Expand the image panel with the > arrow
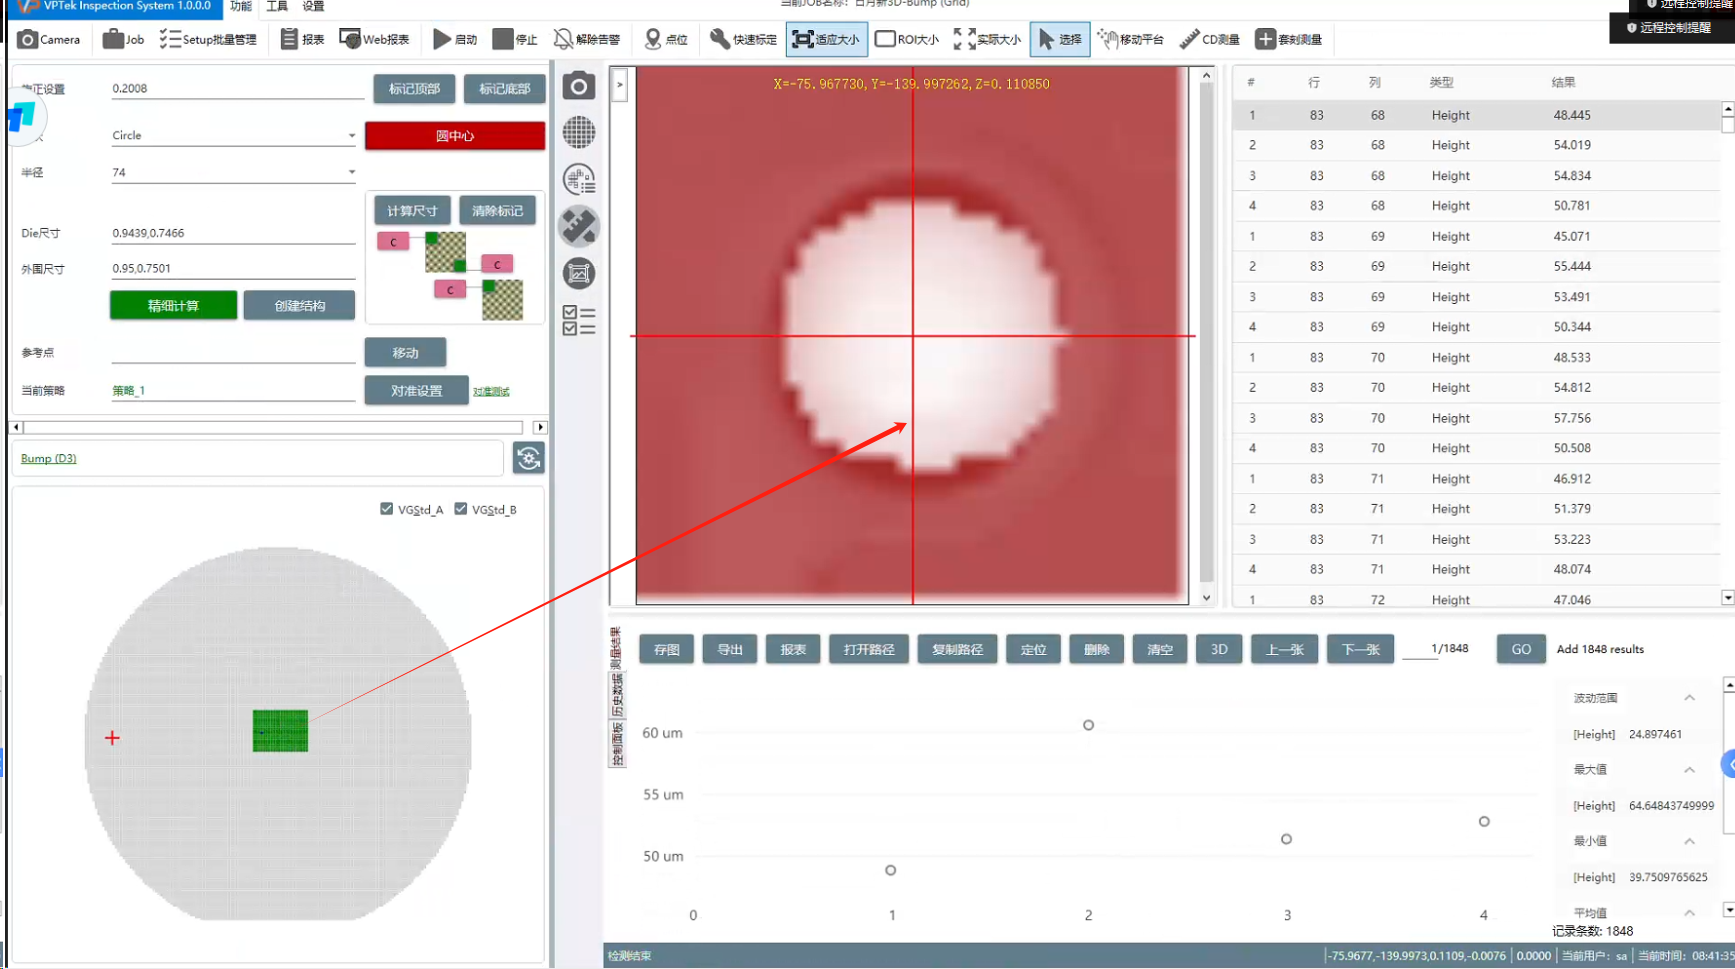 [620, 85]
